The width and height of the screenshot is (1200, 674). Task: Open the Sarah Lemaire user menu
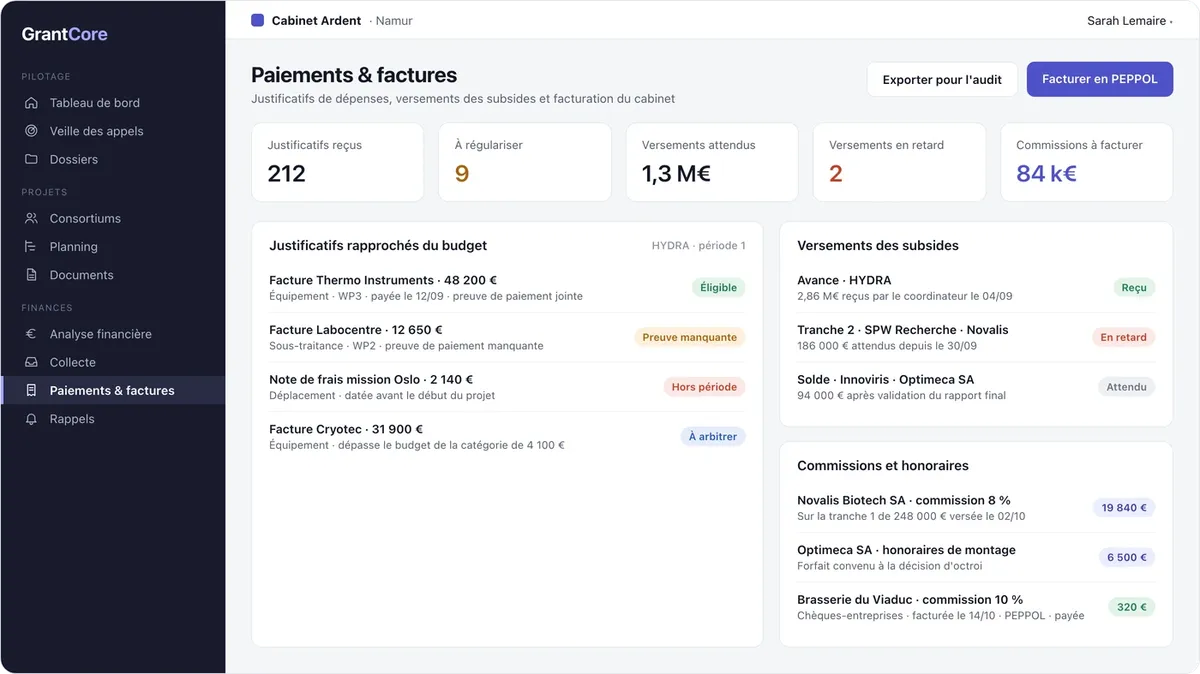pyautogui.click(x=1129, y=21)
